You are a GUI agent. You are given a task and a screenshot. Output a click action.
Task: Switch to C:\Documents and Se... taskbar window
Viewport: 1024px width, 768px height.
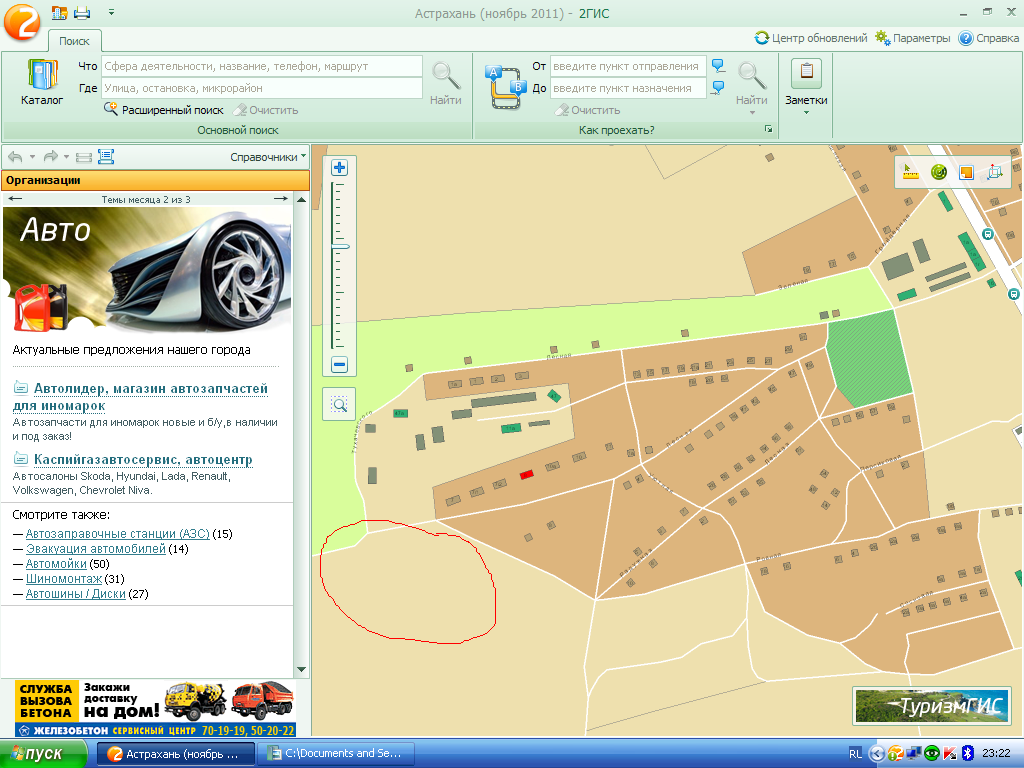point(336,754)
